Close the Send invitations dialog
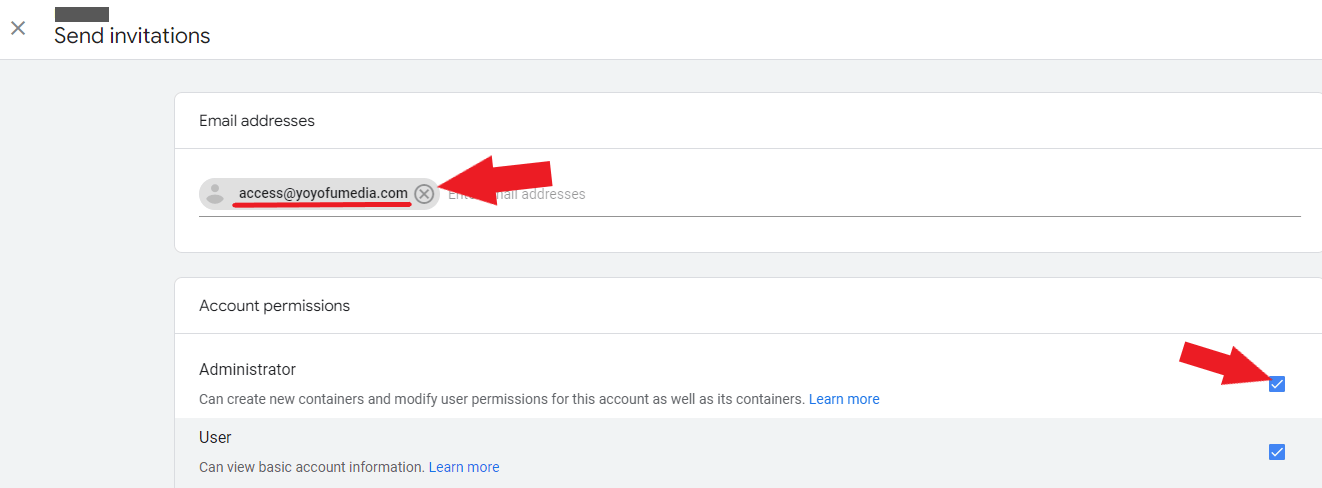The image size is (1322, 488). click(18, 28)
